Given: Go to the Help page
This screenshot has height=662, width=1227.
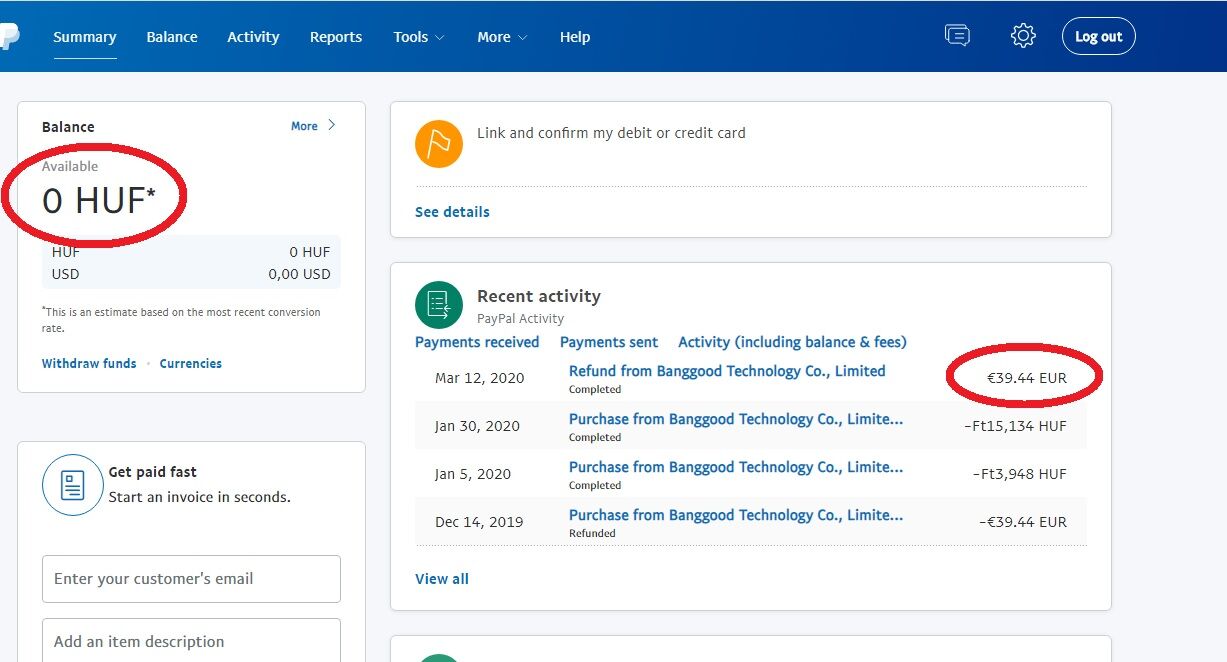Looking at the screenshot, I should pyautogui.click(x=575, y=37).
